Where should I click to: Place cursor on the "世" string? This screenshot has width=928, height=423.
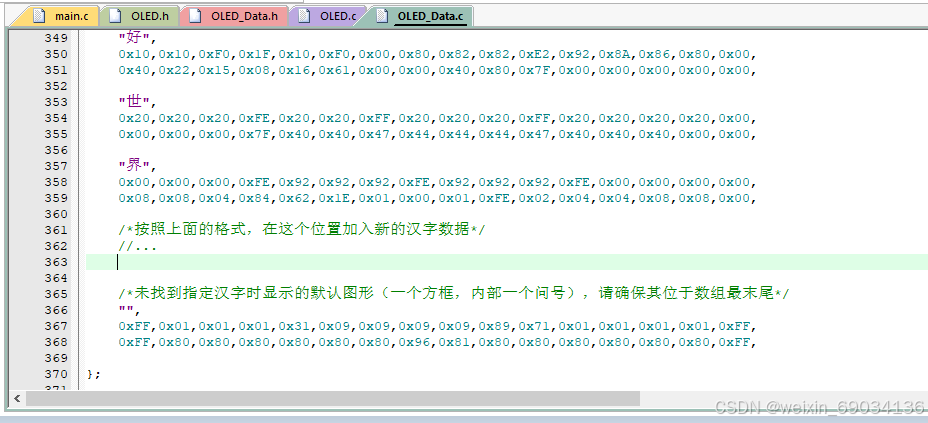(135, 102)
